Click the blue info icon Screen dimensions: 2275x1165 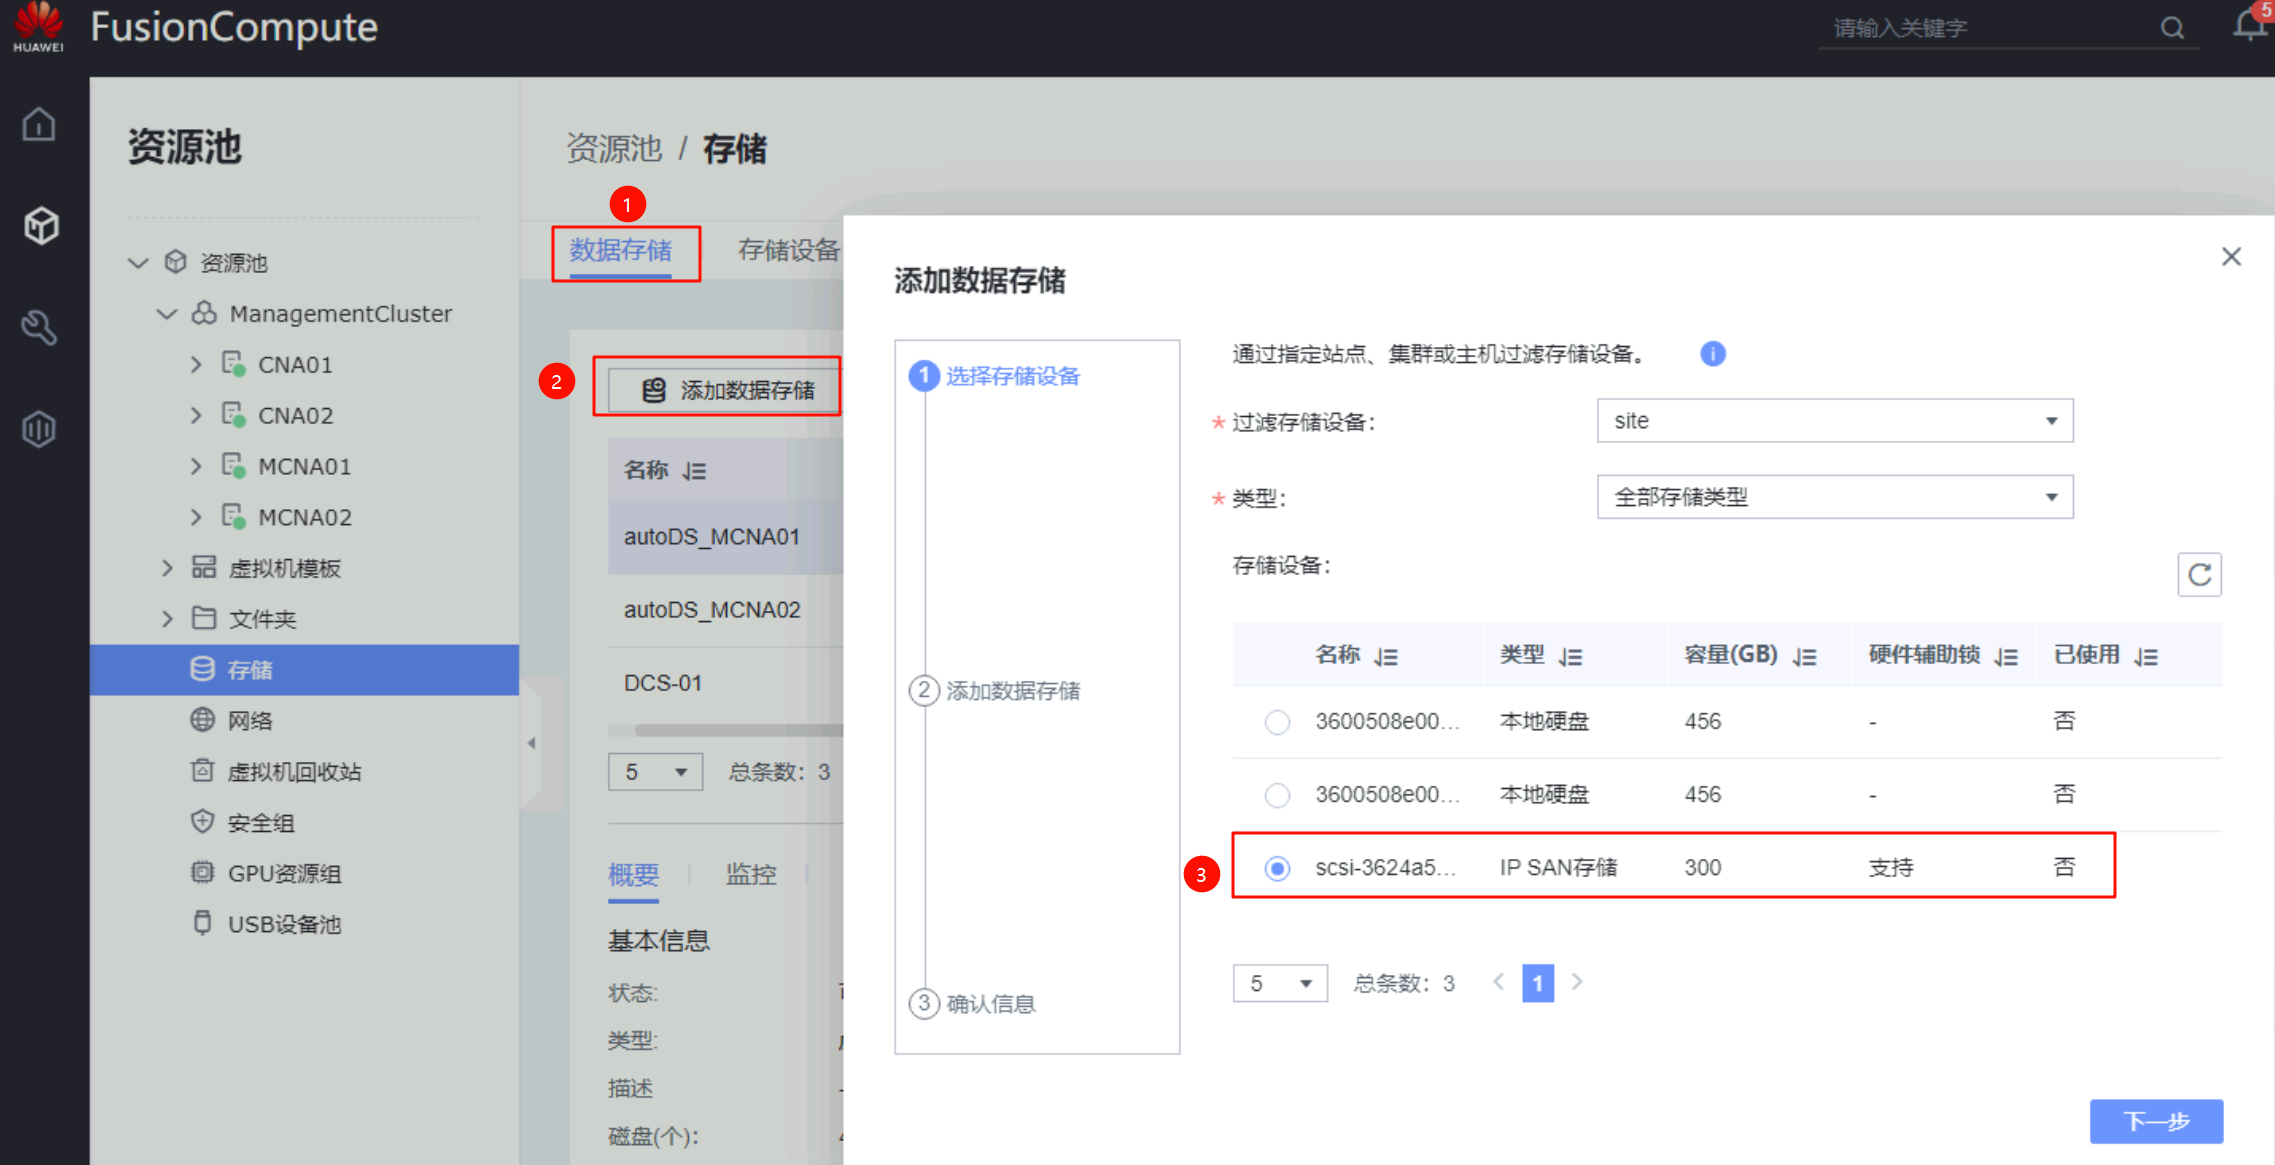(x=1712, y=354)
